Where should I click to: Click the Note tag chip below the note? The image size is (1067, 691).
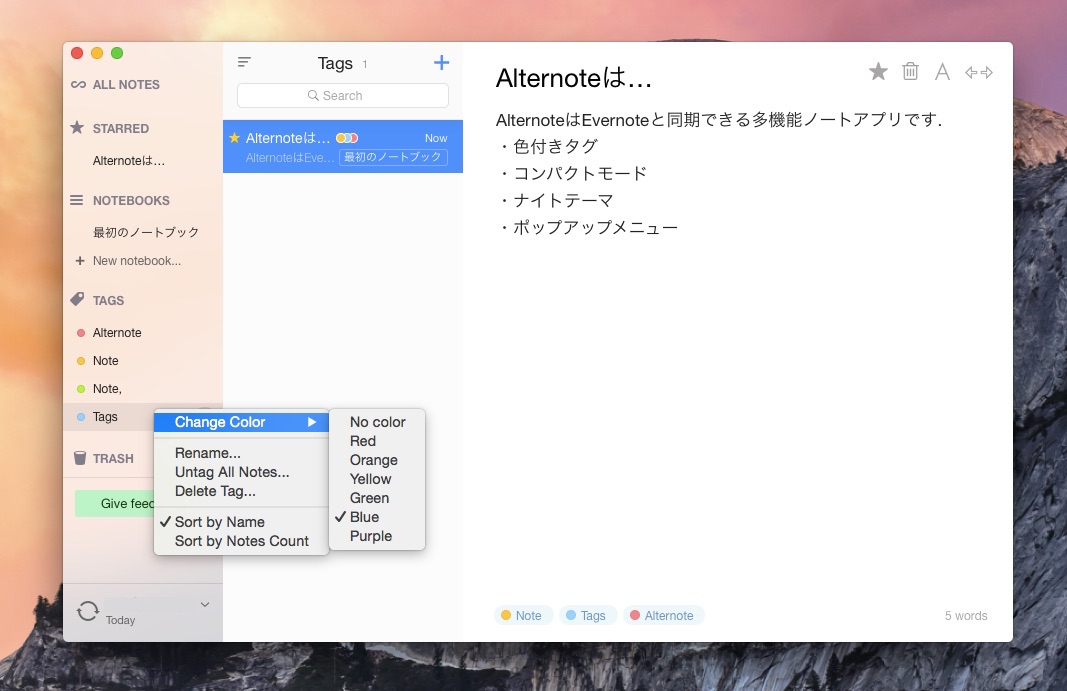(x=523, y=615)
